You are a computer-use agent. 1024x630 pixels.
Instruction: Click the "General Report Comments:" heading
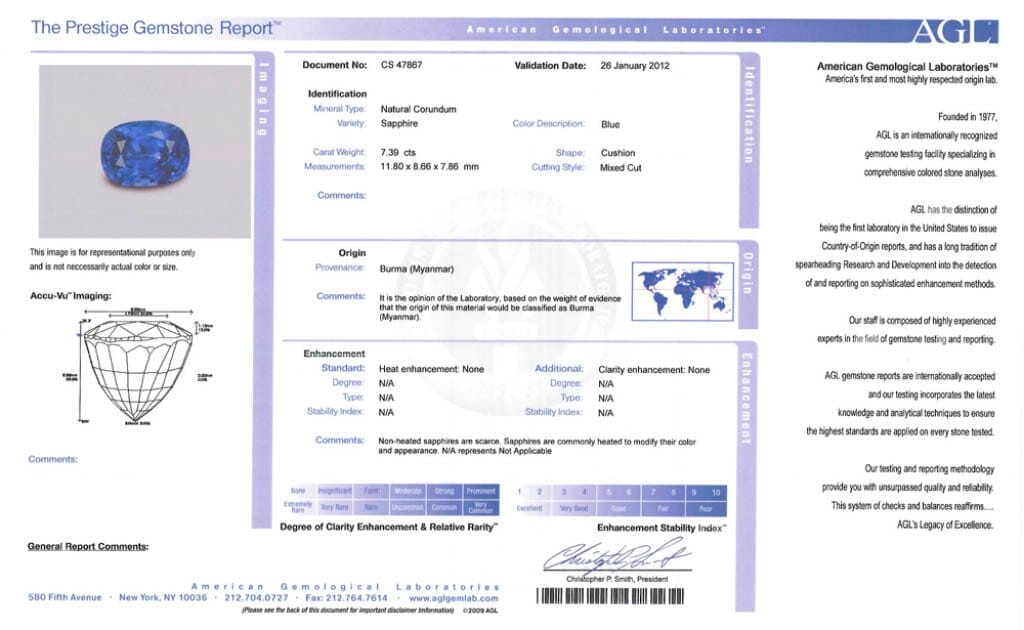pyautogui.click(x=88, y=546)
